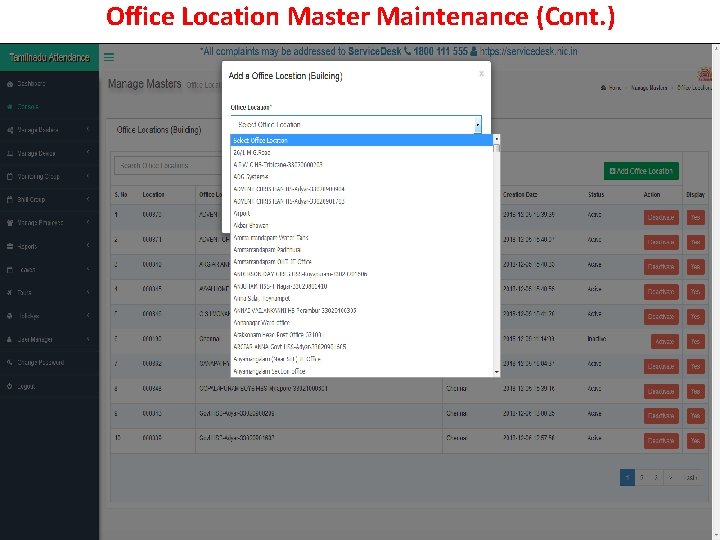Click dropdown list scrollbar down arrow
Screen dimensions: 720x540
click(x=496, y=372)
